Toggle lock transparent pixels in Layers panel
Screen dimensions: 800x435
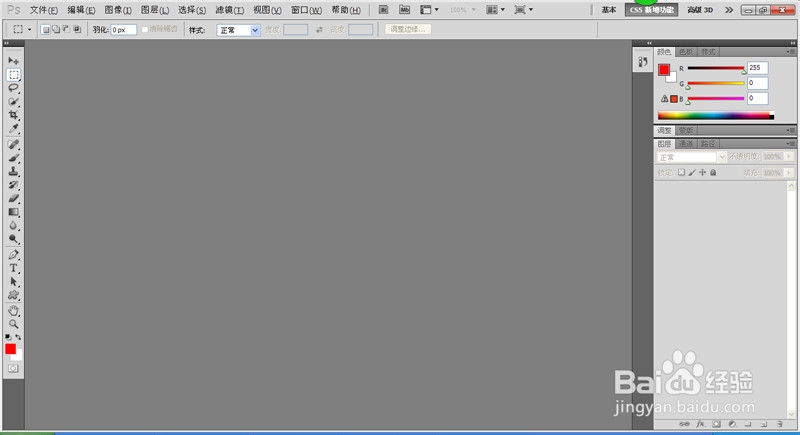point(681,172)
